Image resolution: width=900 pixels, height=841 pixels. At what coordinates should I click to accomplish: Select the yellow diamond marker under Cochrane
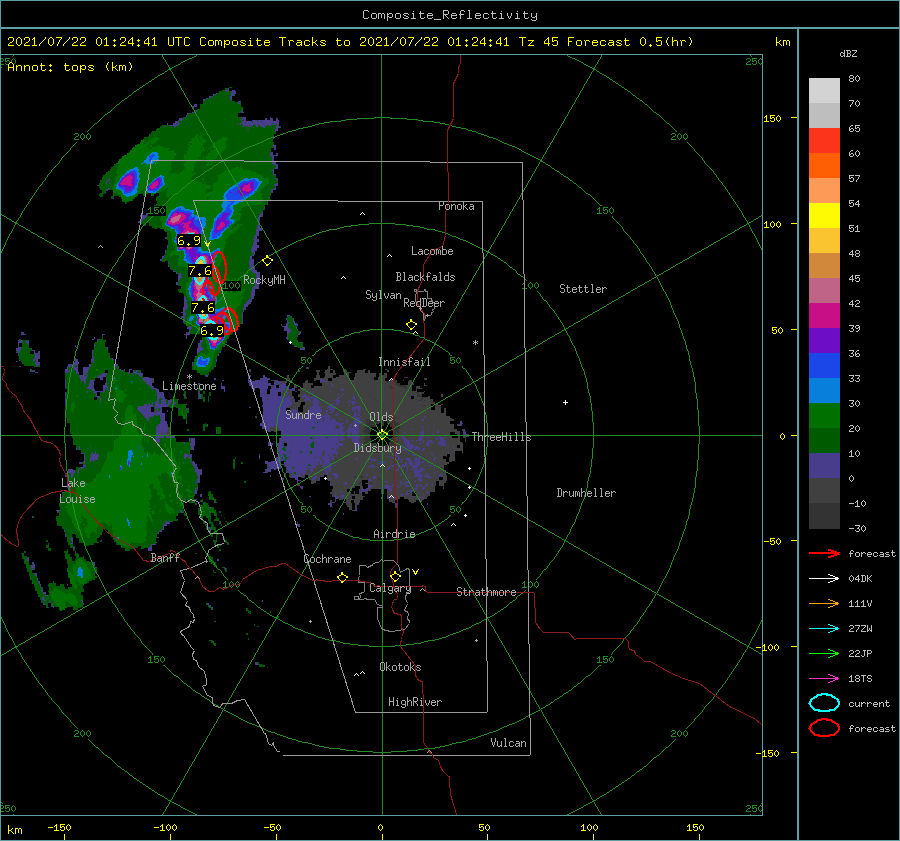point(342,578)
